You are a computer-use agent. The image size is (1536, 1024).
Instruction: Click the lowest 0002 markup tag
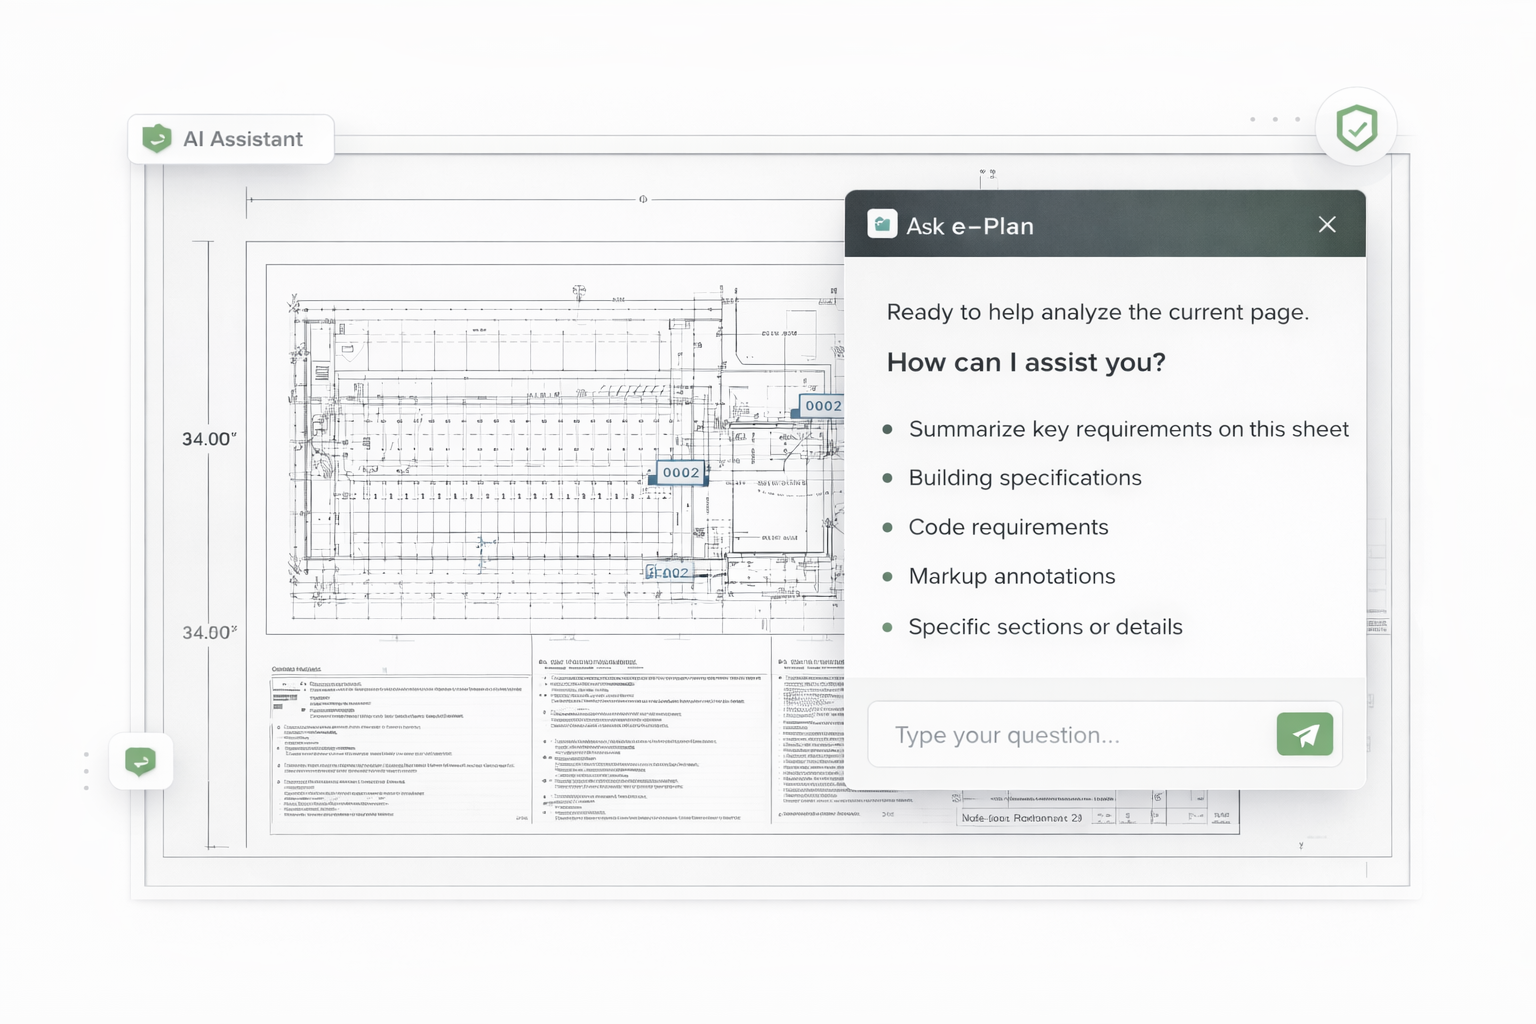(x=669, y=573)
